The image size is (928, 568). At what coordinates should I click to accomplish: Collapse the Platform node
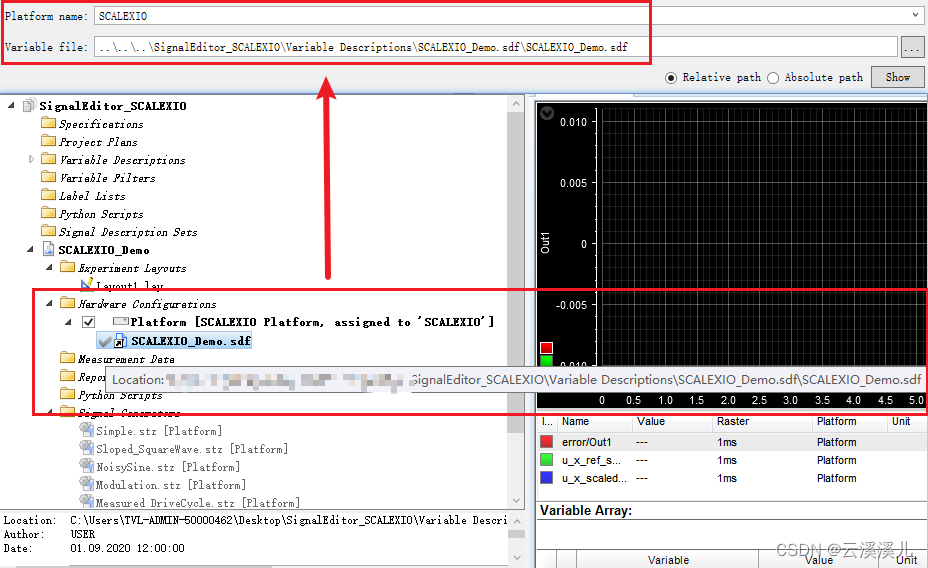[x=68, y=322]
